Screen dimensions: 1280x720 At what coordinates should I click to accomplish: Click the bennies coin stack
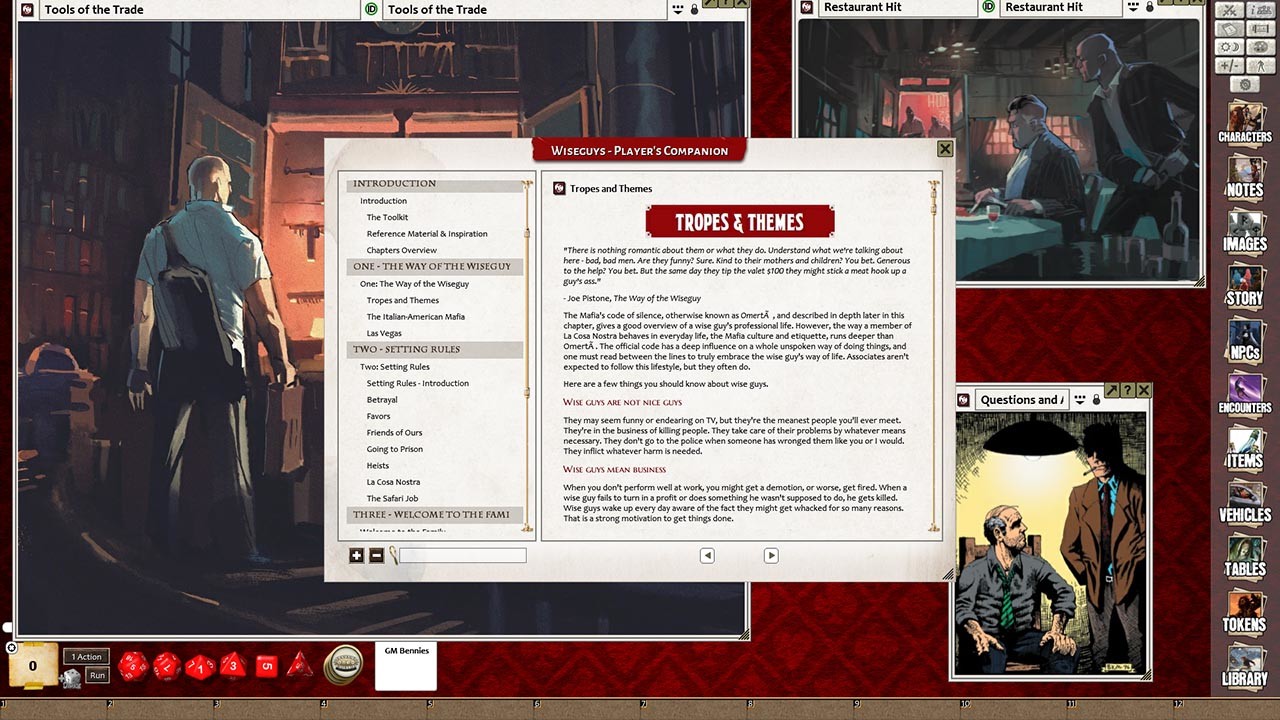pyautogui.click(x=343, y=665)
